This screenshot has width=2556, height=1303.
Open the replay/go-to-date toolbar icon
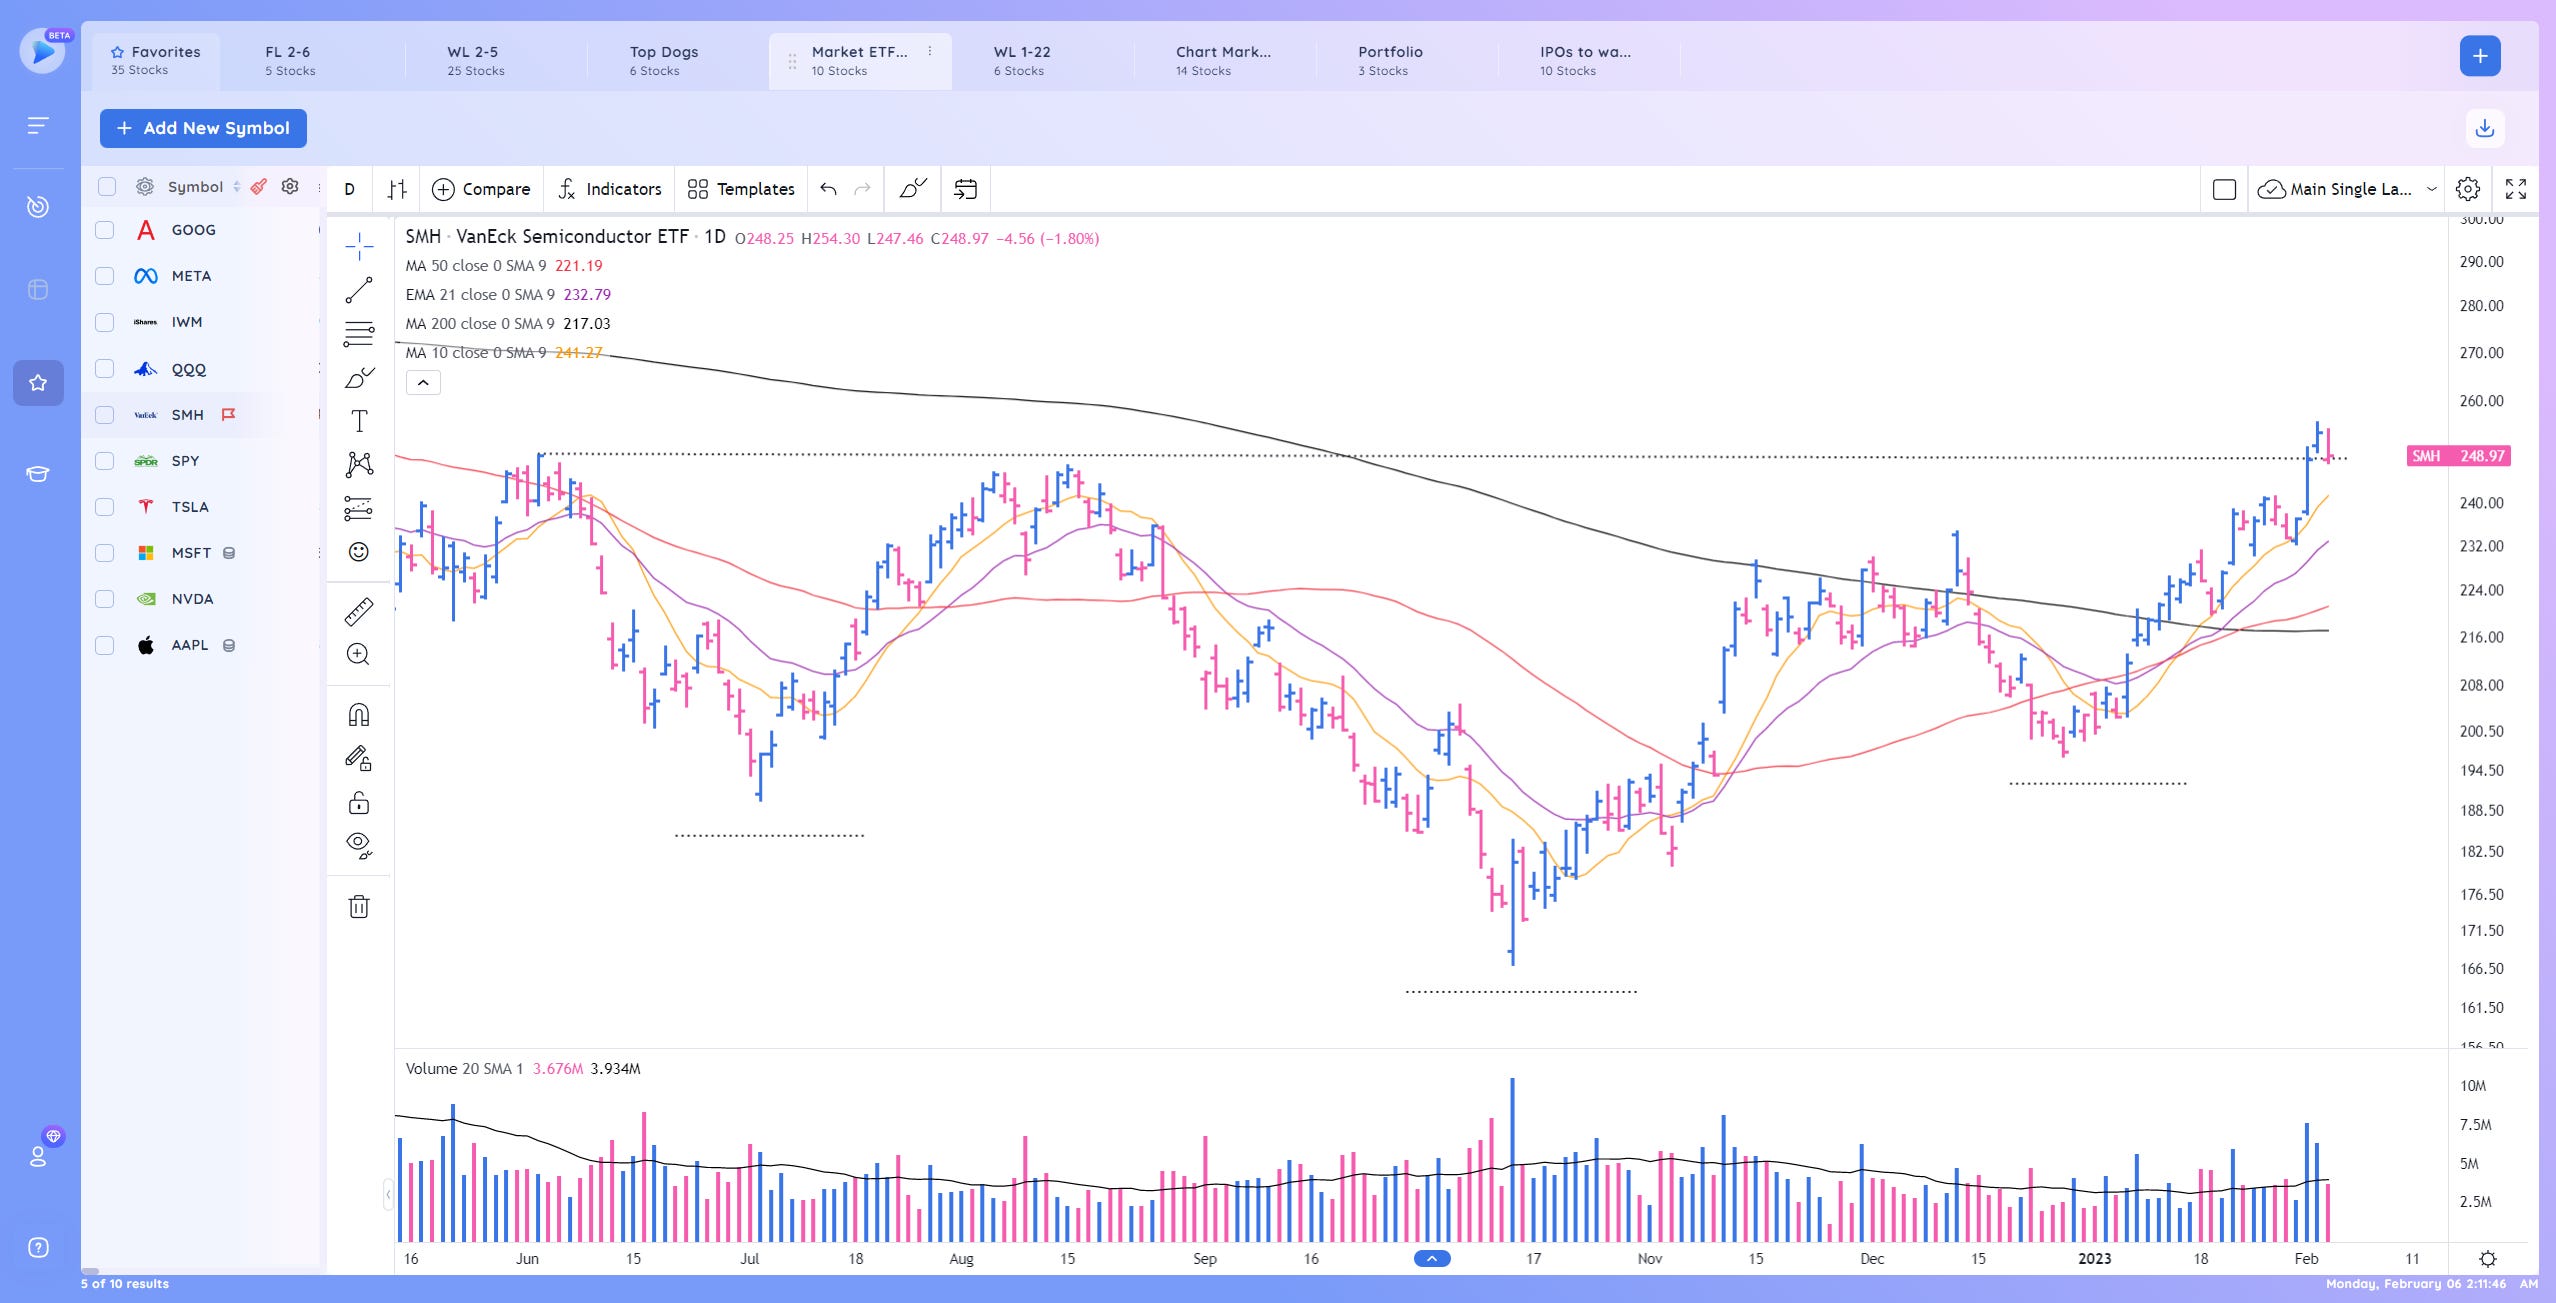(x=965, y=189)
